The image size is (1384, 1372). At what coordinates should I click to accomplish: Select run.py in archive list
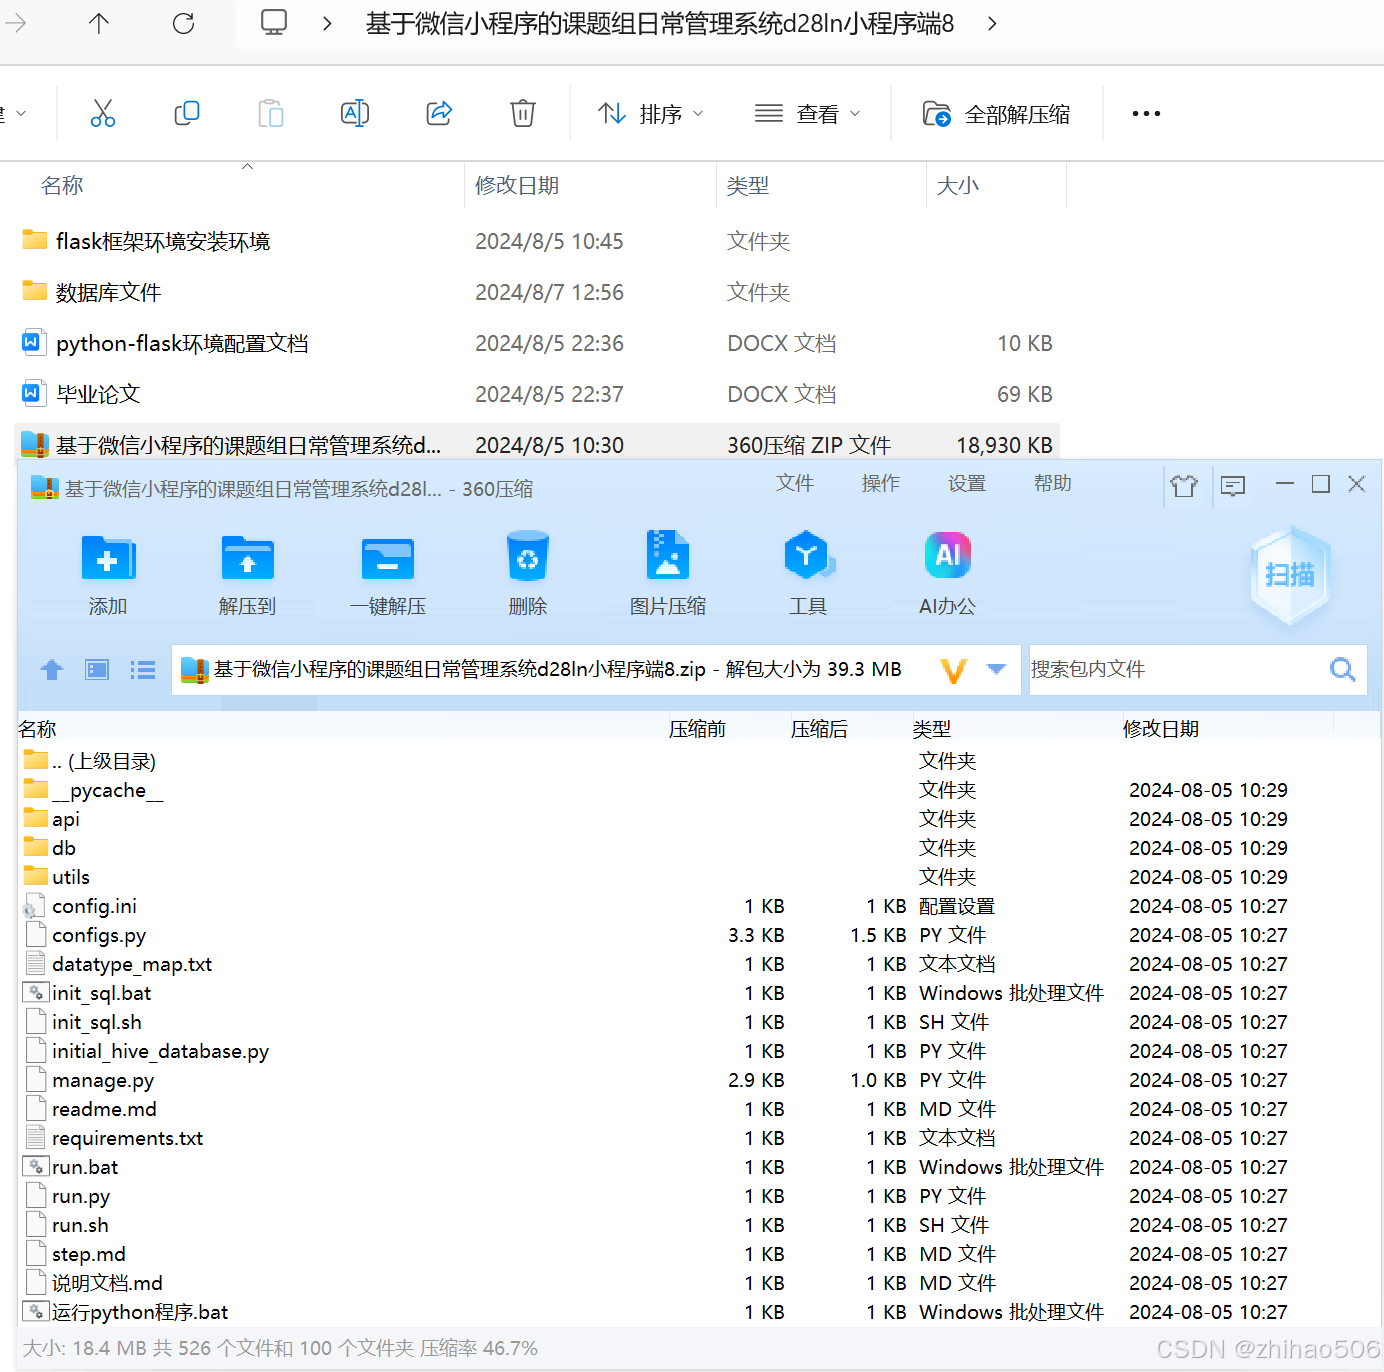(x=698, y=1196)
